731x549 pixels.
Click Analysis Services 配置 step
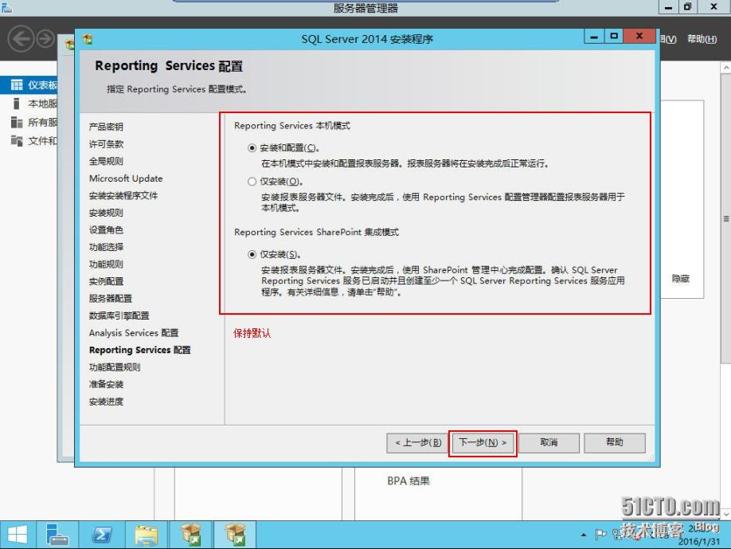tap(134, 333)
